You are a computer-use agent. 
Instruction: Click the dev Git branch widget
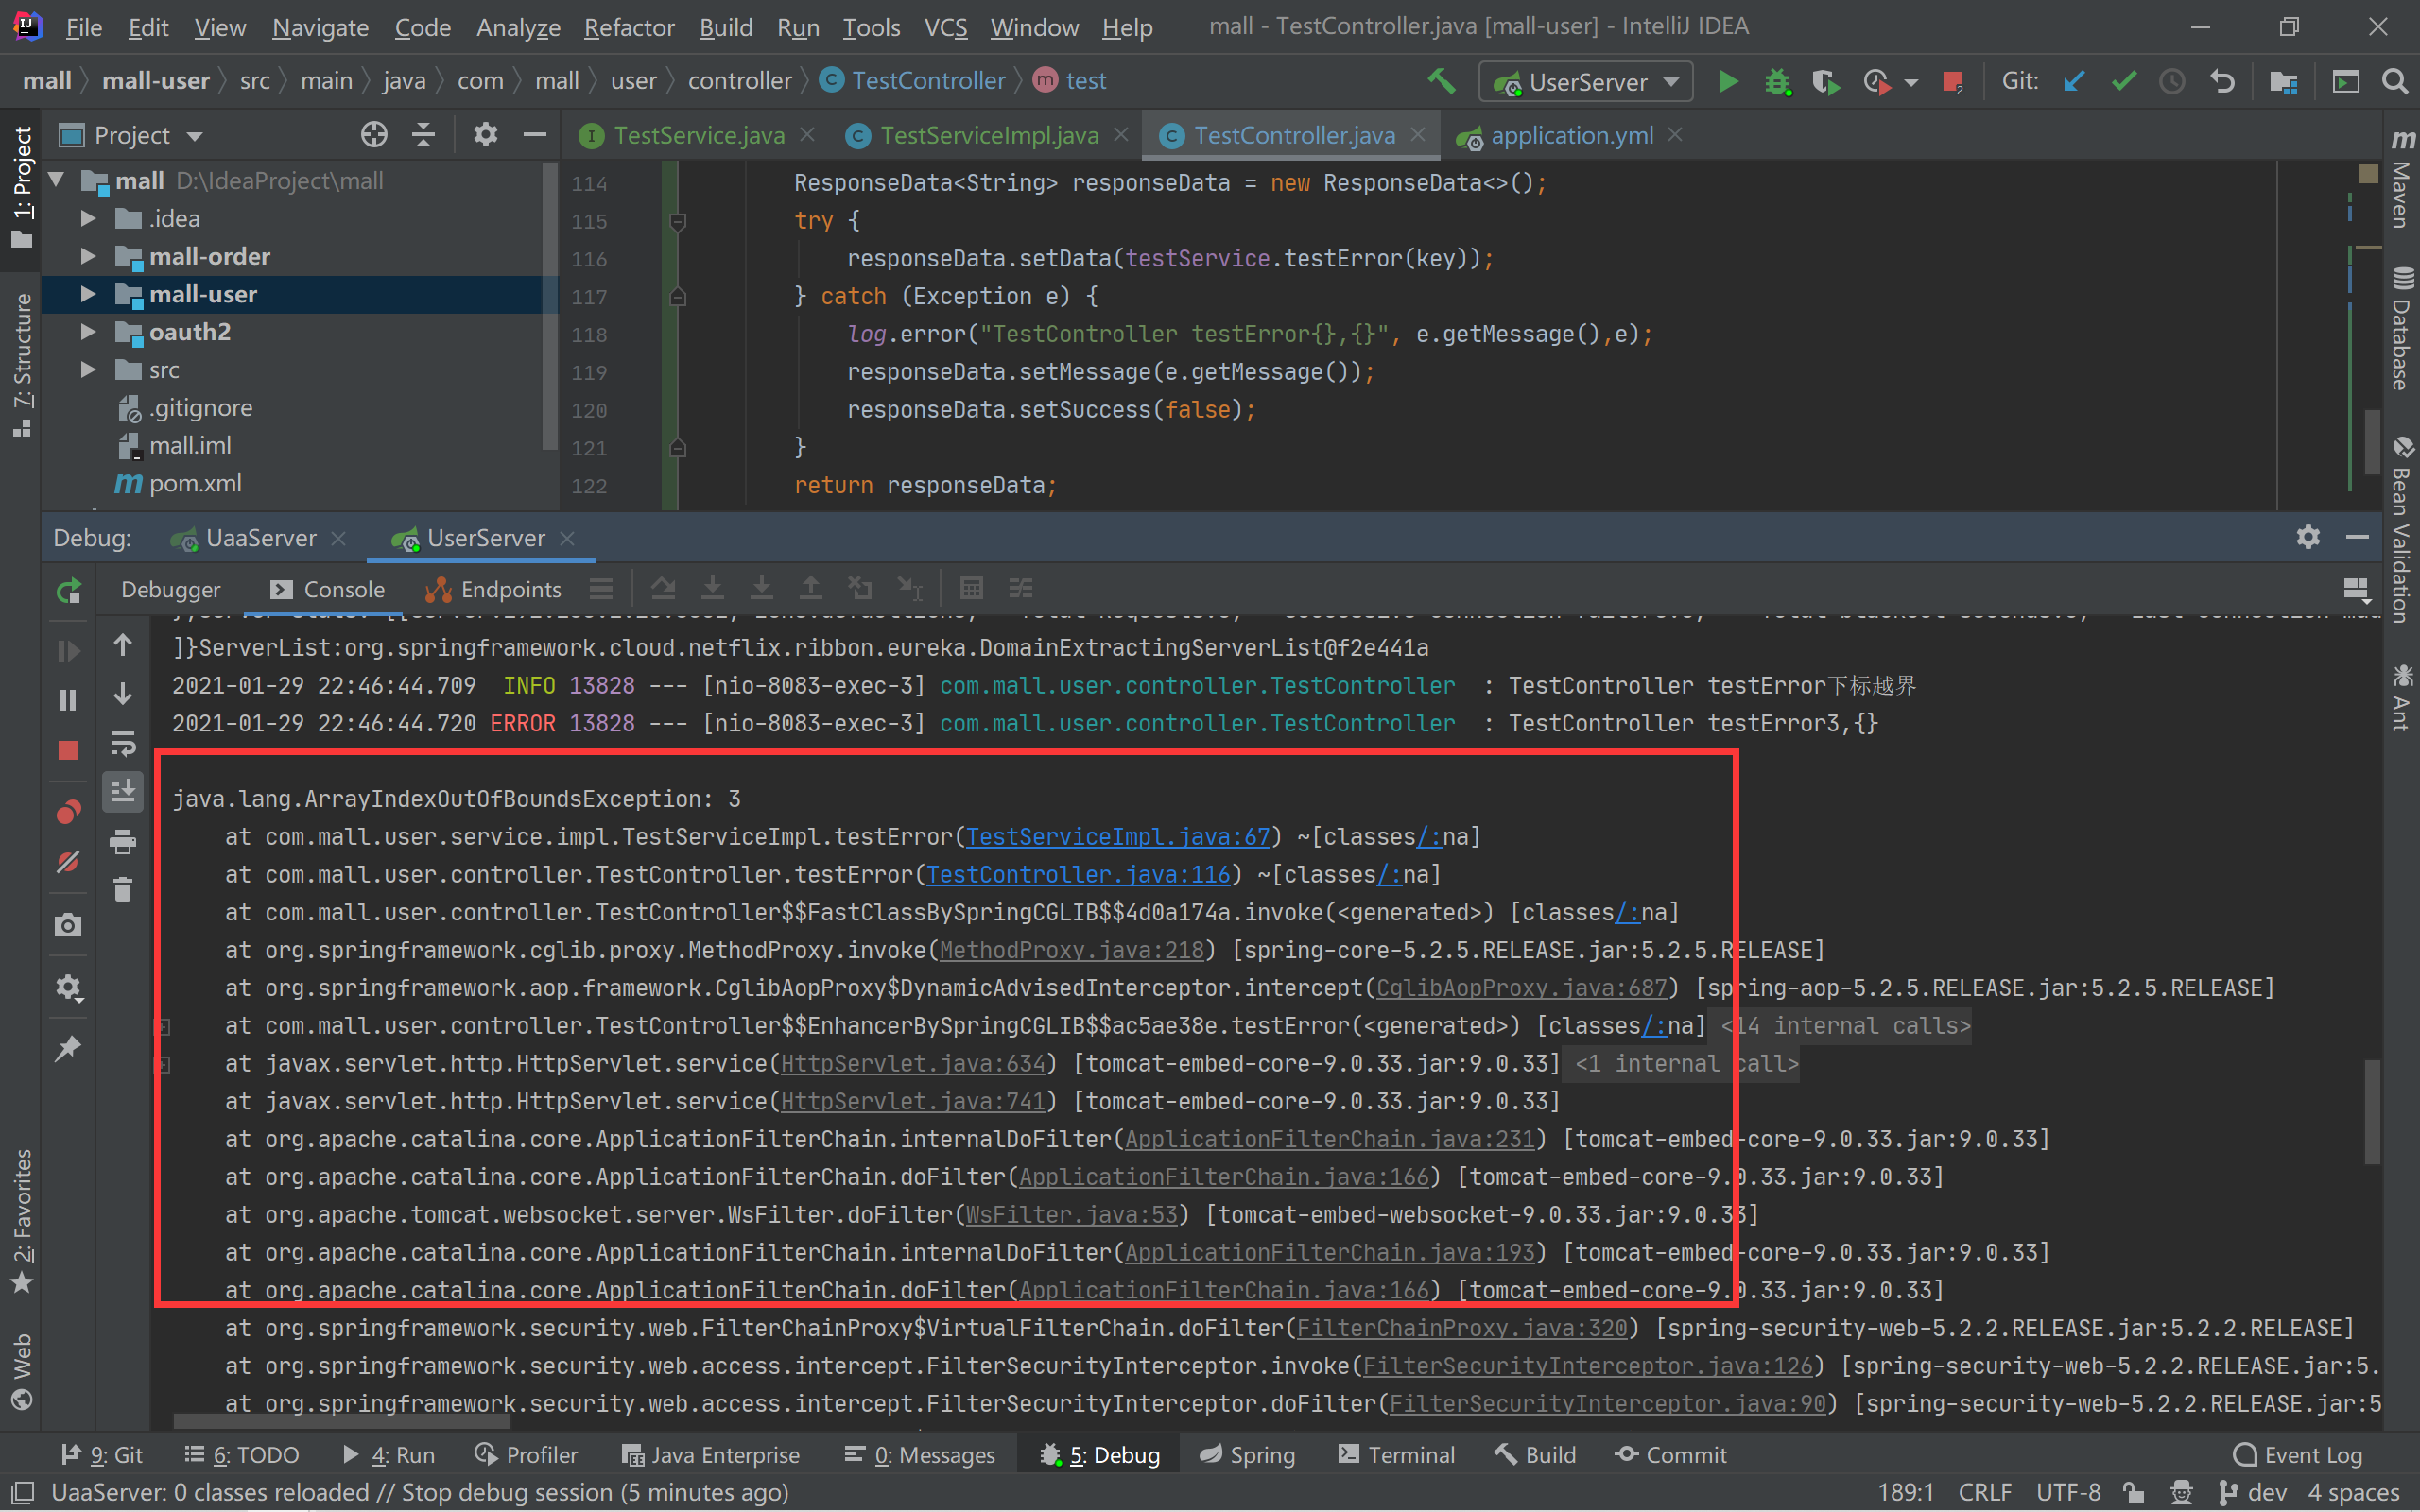2252,1493
